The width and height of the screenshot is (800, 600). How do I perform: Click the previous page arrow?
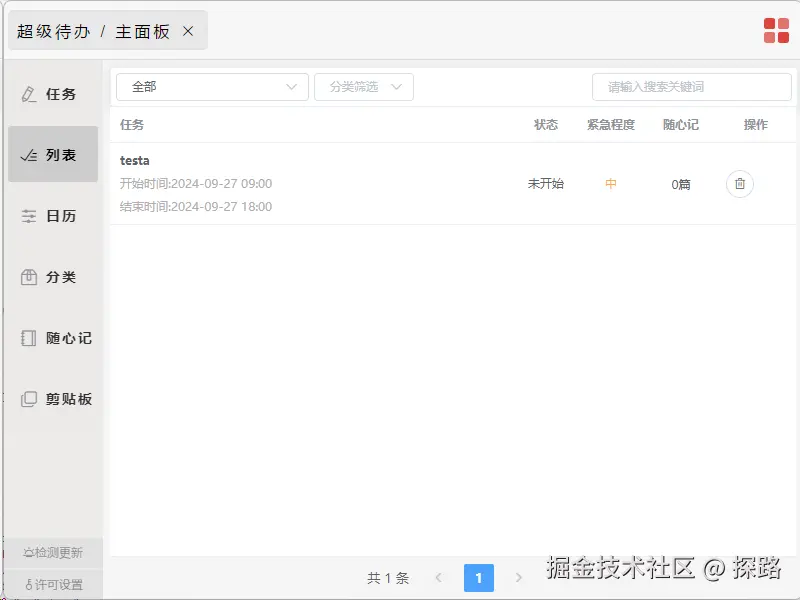pyautogui.click(x=438, y=578)
